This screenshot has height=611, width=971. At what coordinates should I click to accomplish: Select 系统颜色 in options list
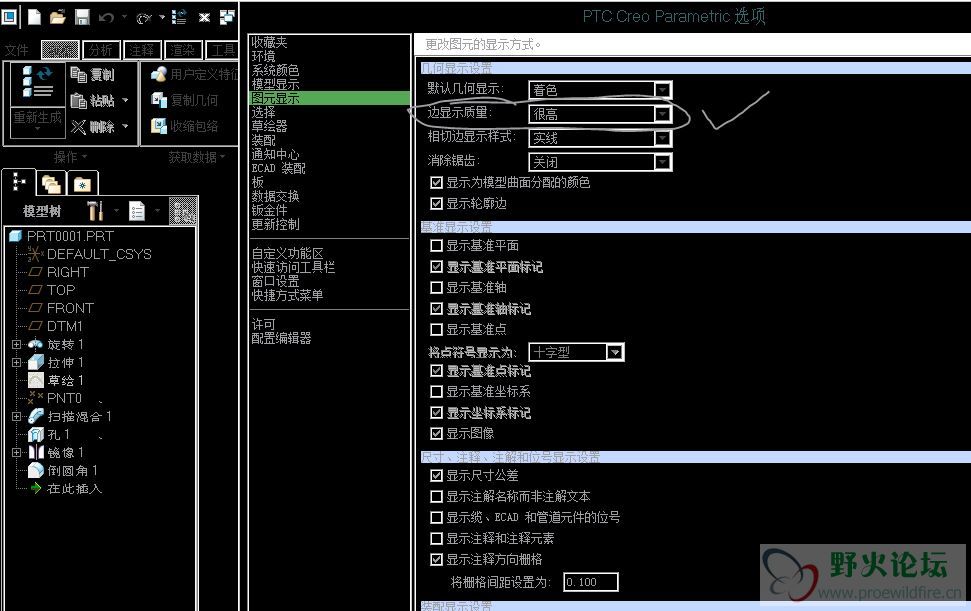pos(275,70)
